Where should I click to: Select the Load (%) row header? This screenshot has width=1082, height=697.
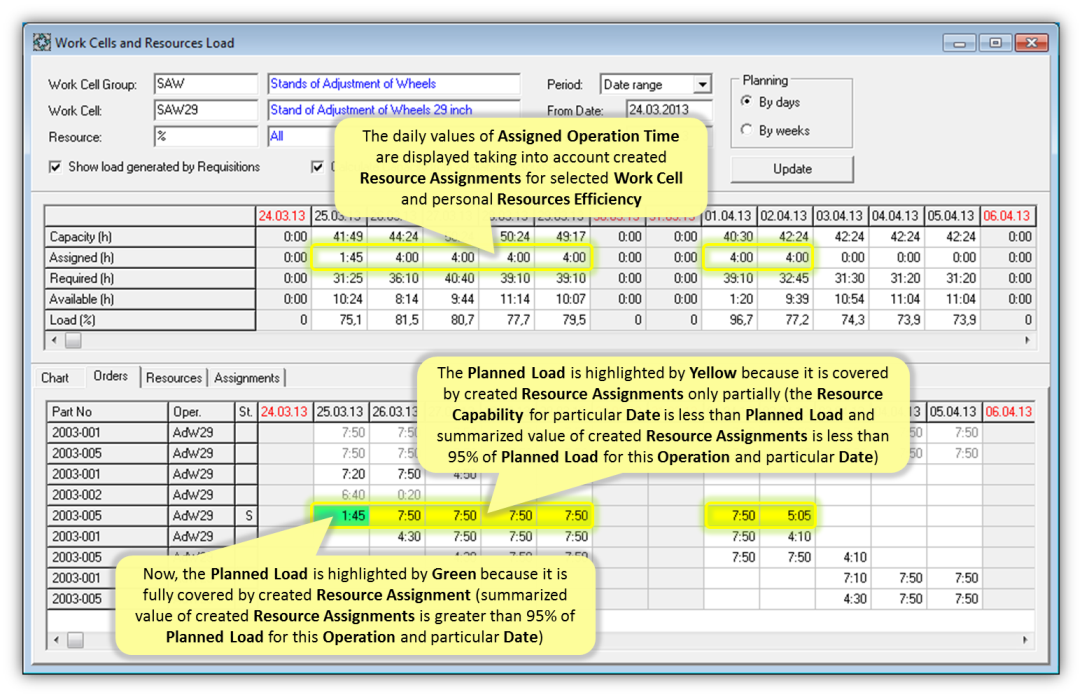[150, 320]
